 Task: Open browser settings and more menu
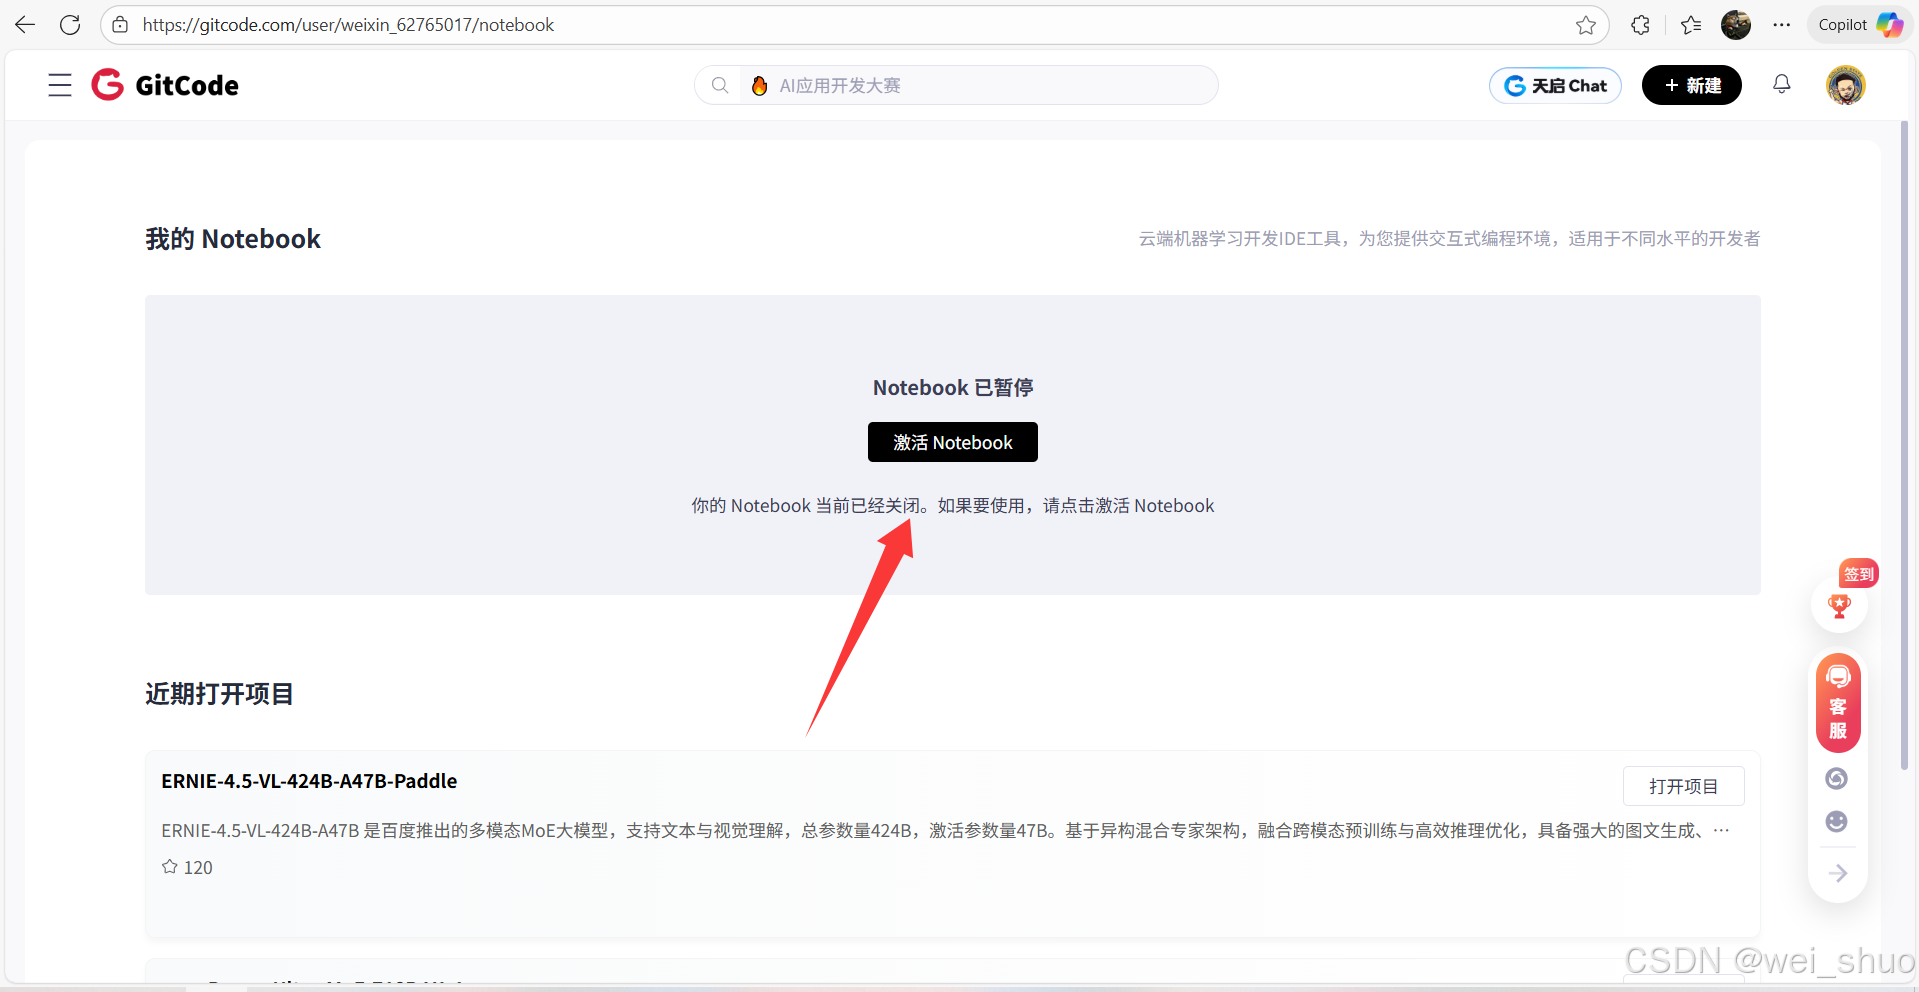click(x=1782, y=25)
